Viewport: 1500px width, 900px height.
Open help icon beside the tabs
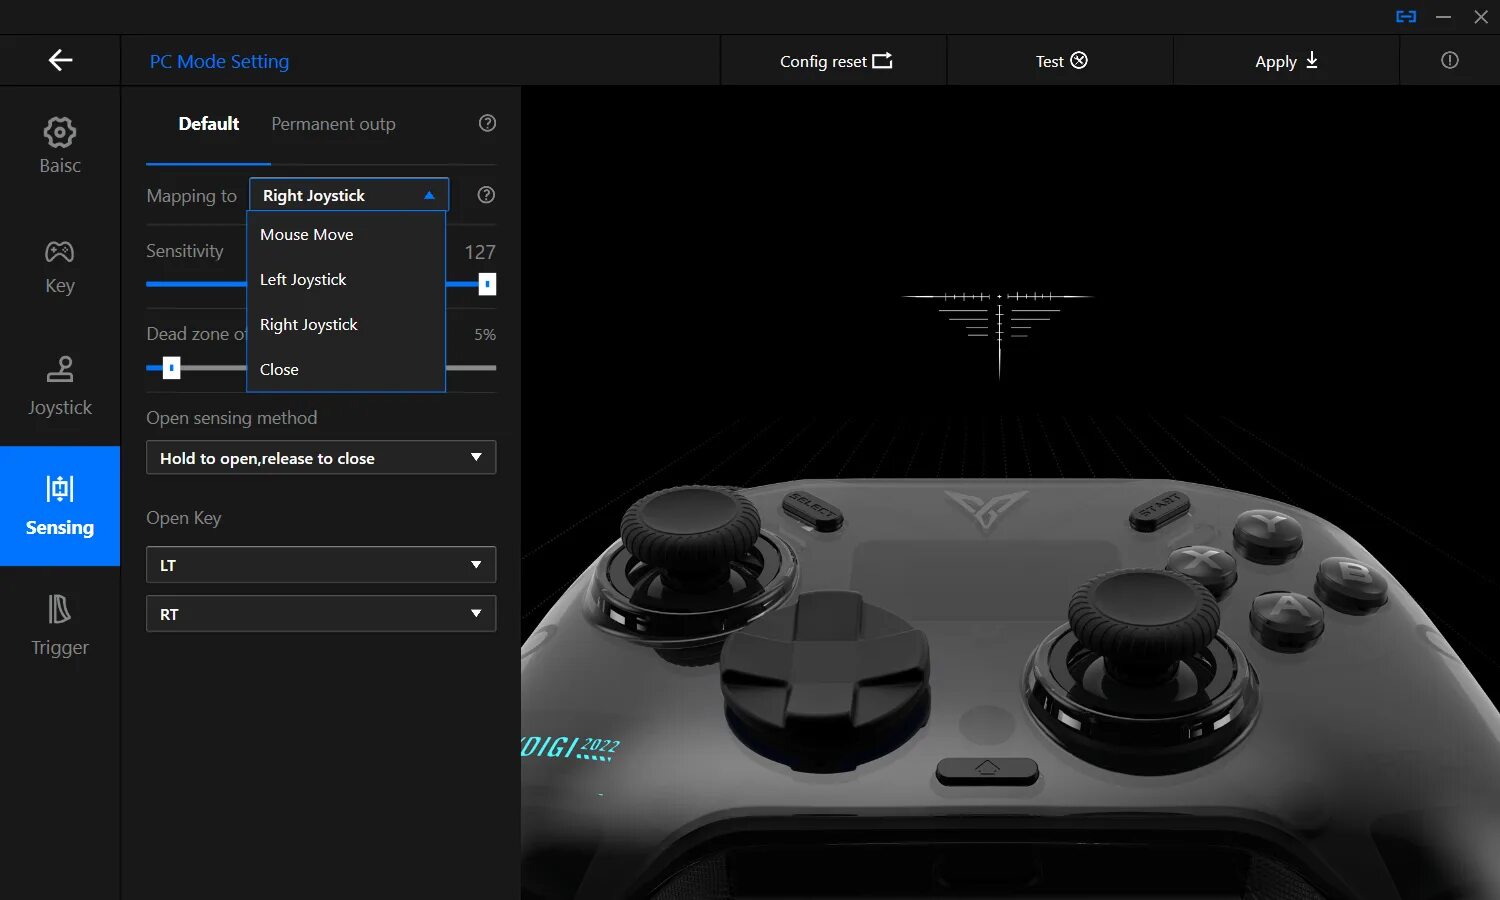[x=487, y=123]
